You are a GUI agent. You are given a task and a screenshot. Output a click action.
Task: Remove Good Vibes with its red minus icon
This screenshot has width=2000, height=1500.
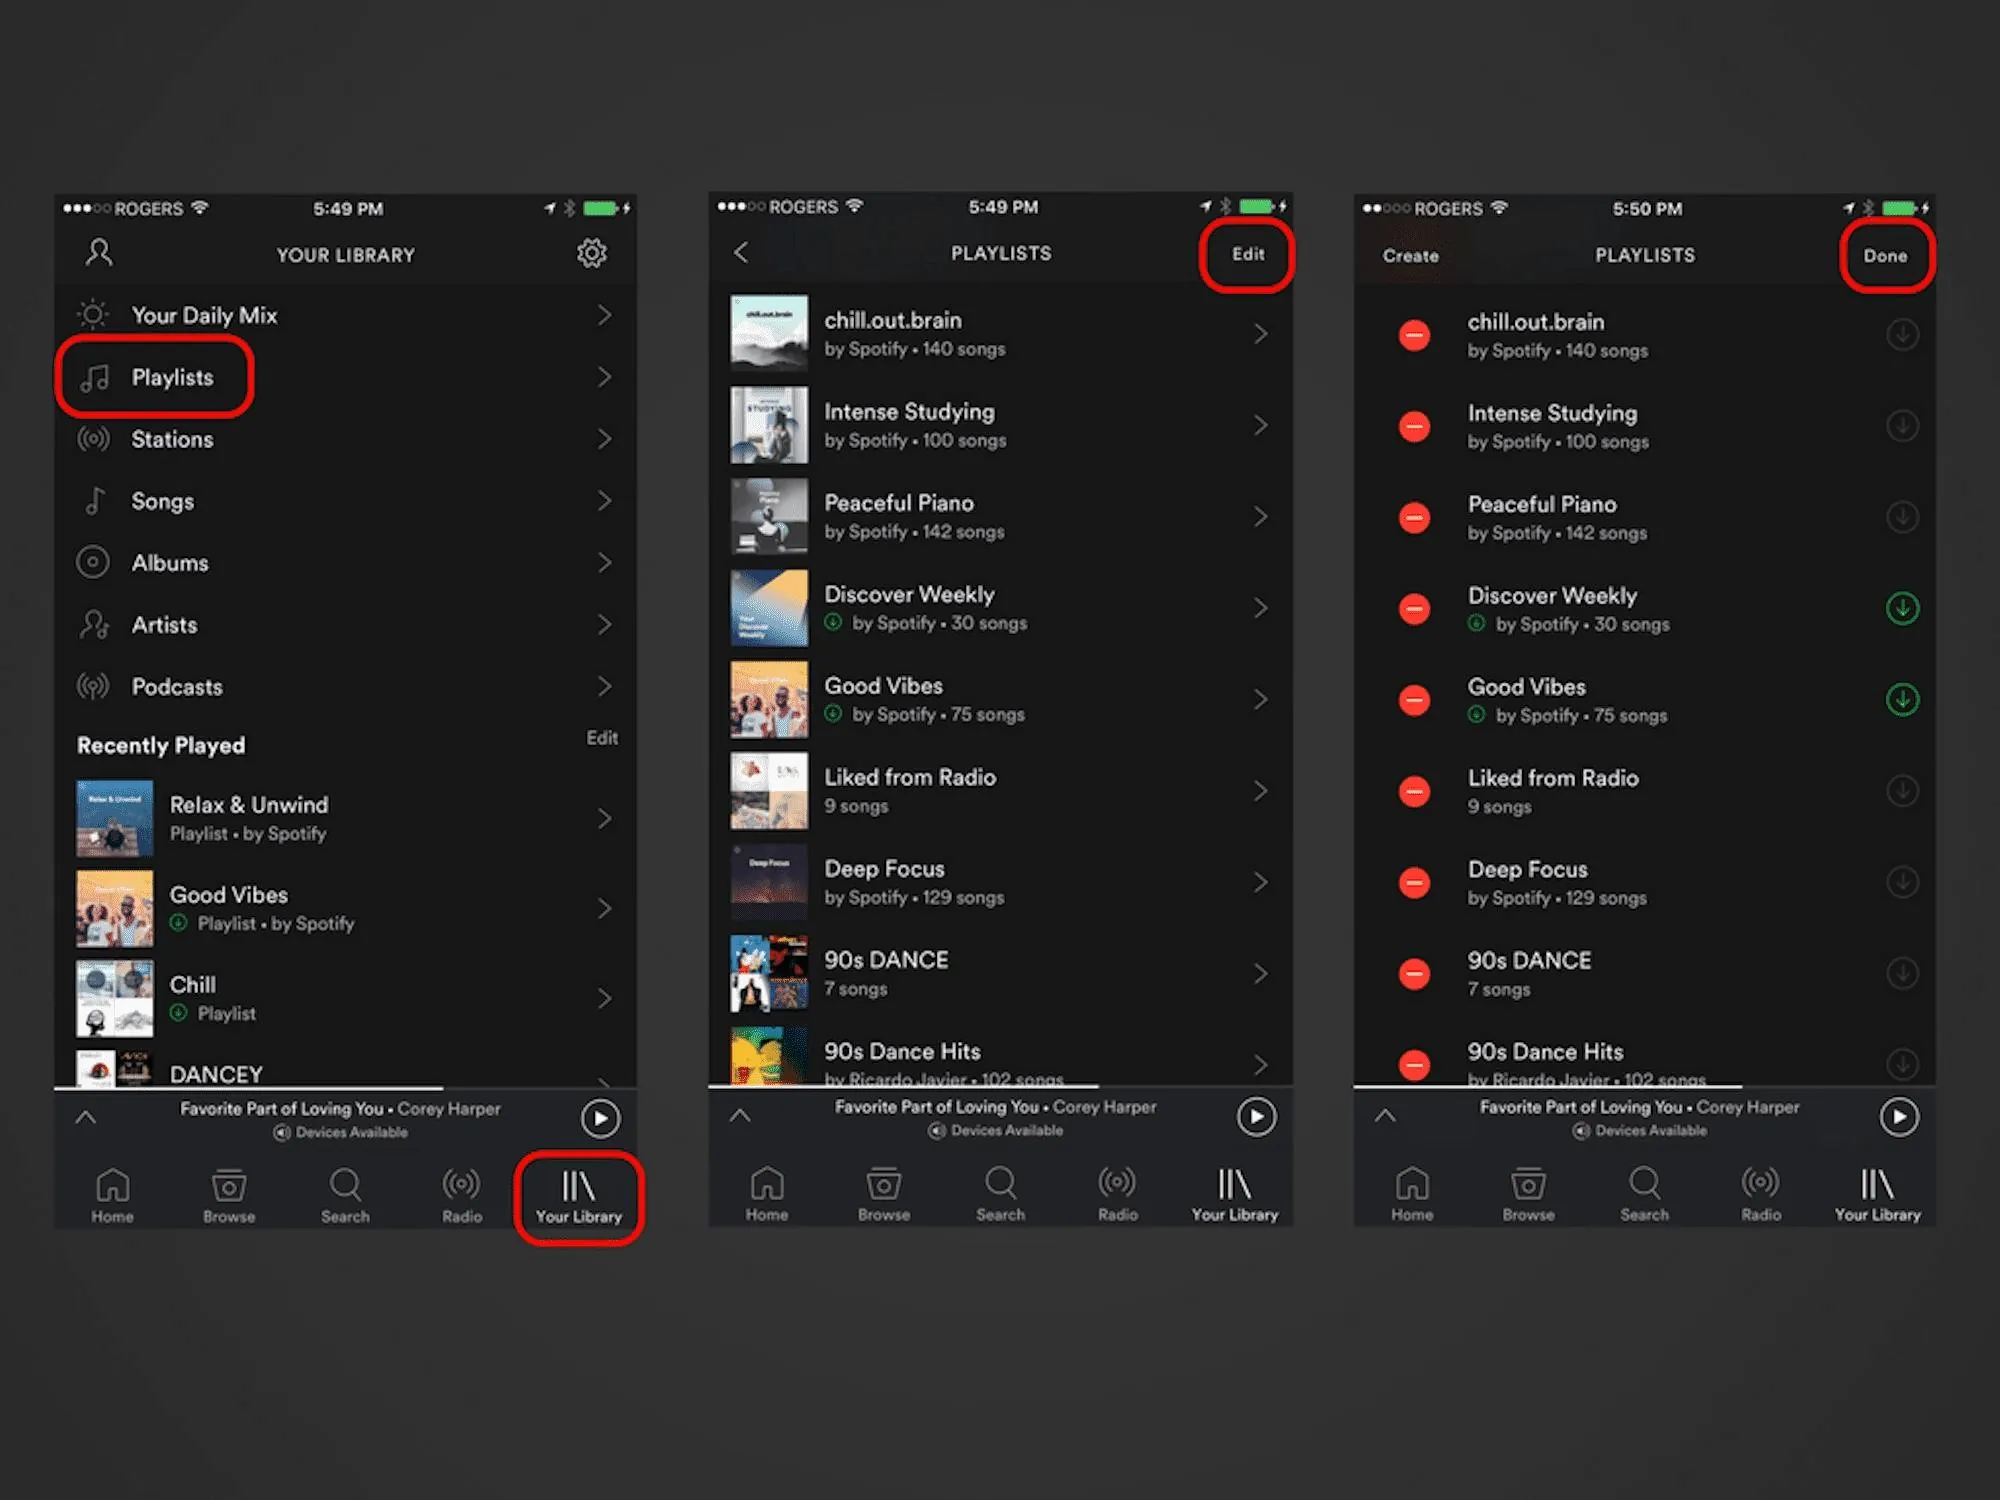tap(1414, 700)
